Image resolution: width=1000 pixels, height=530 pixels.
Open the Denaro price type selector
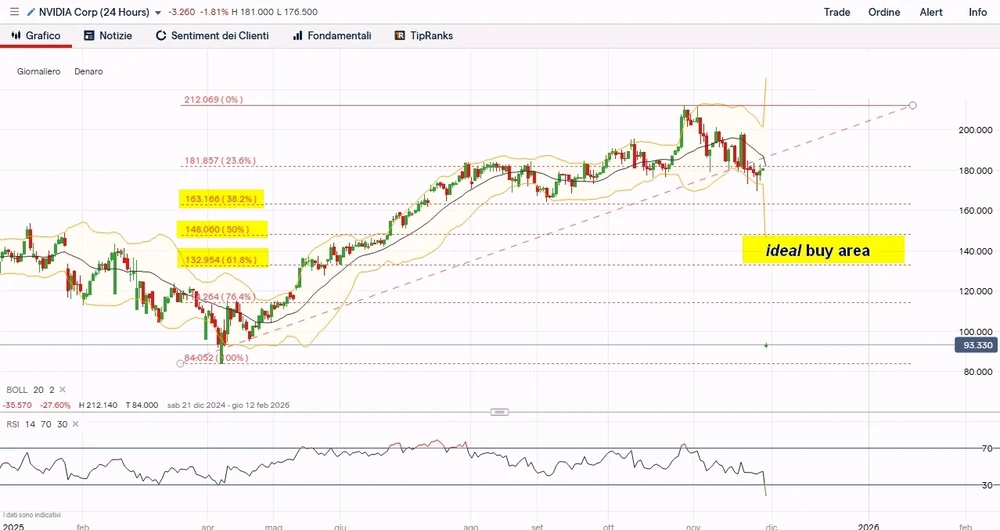[88, 72]
